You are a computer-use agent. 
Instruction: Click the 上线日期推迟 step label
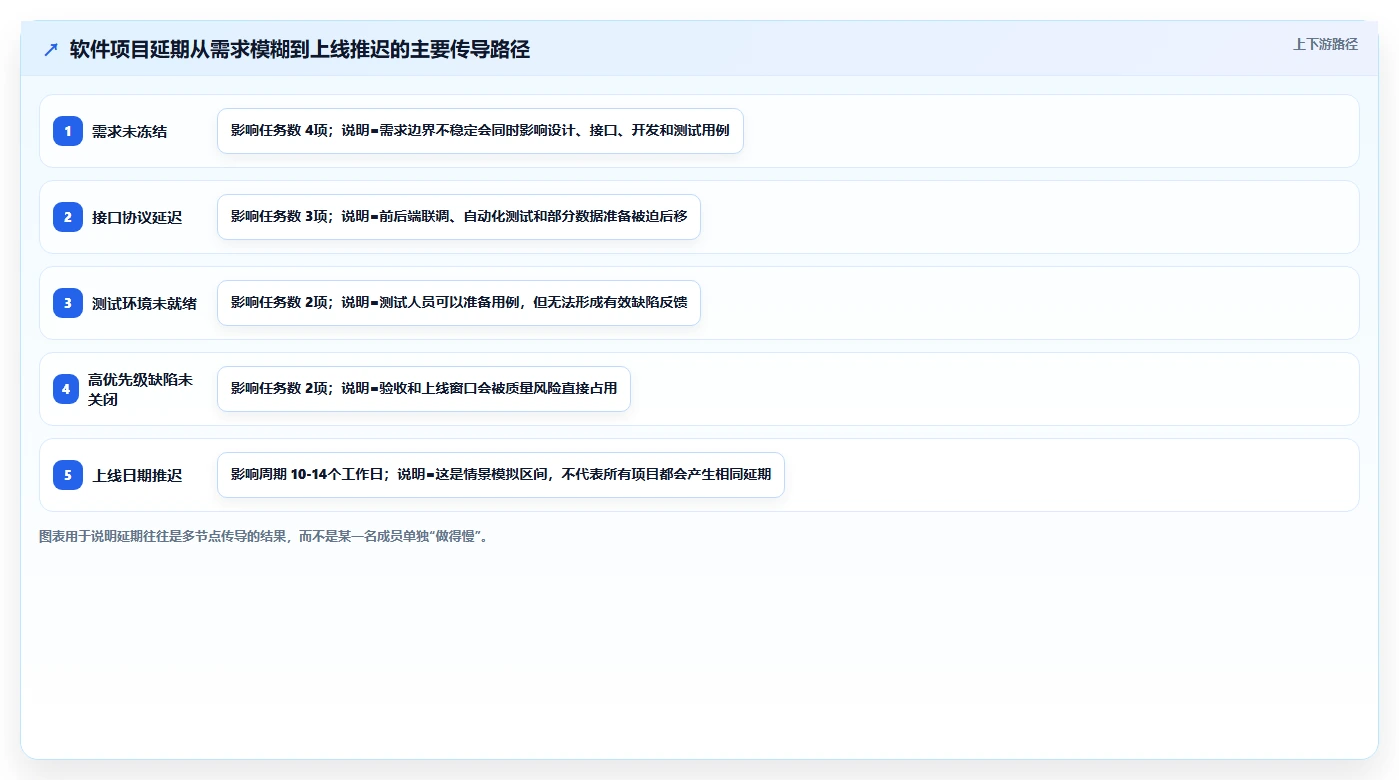[137, 475]
